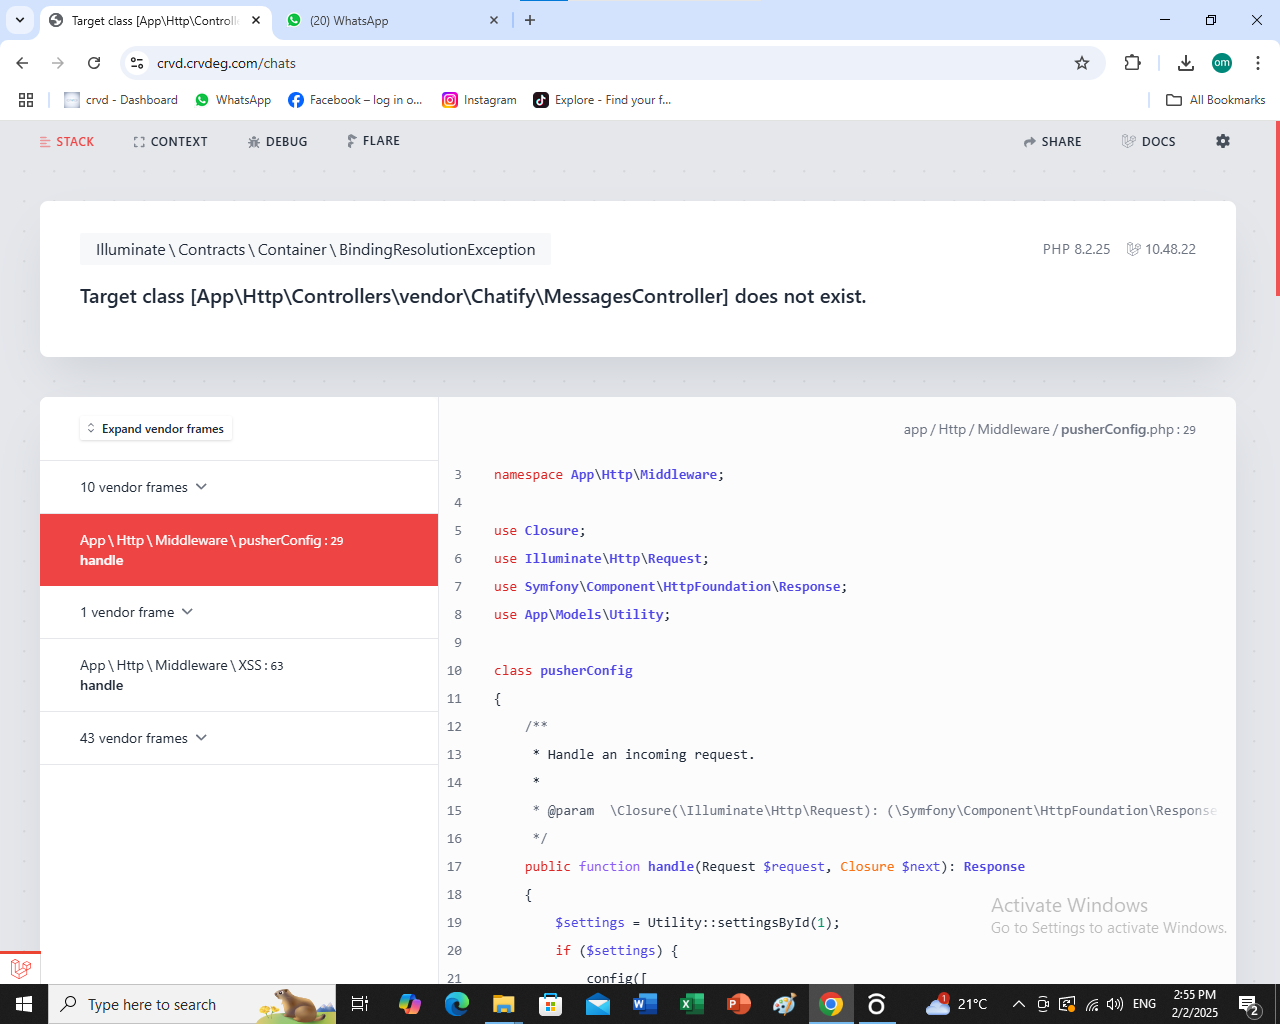Reload the page with the refresh icon

click(x=94, y=63)
